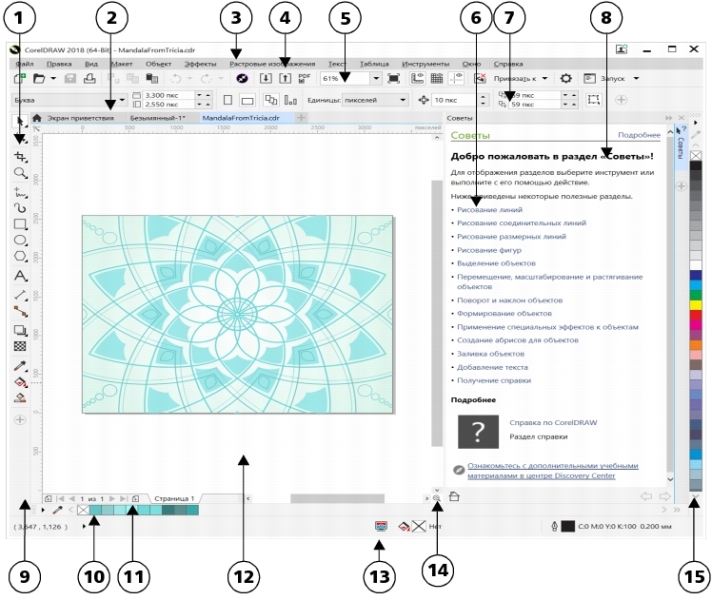The height and width of the screenshot is (600, 712).
Task: Expand the 'Привязать к' snap-to dropdown
Action: [x=545, y=78]
